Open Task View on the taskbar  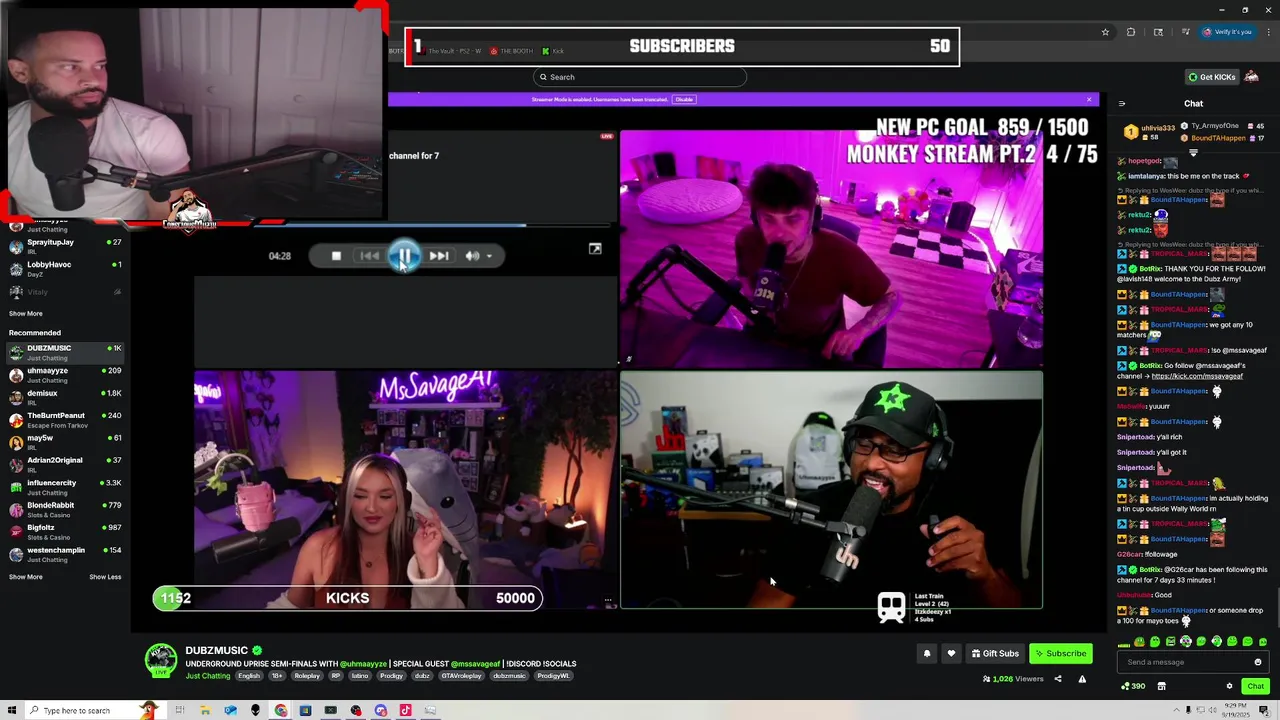click(180, 711)
